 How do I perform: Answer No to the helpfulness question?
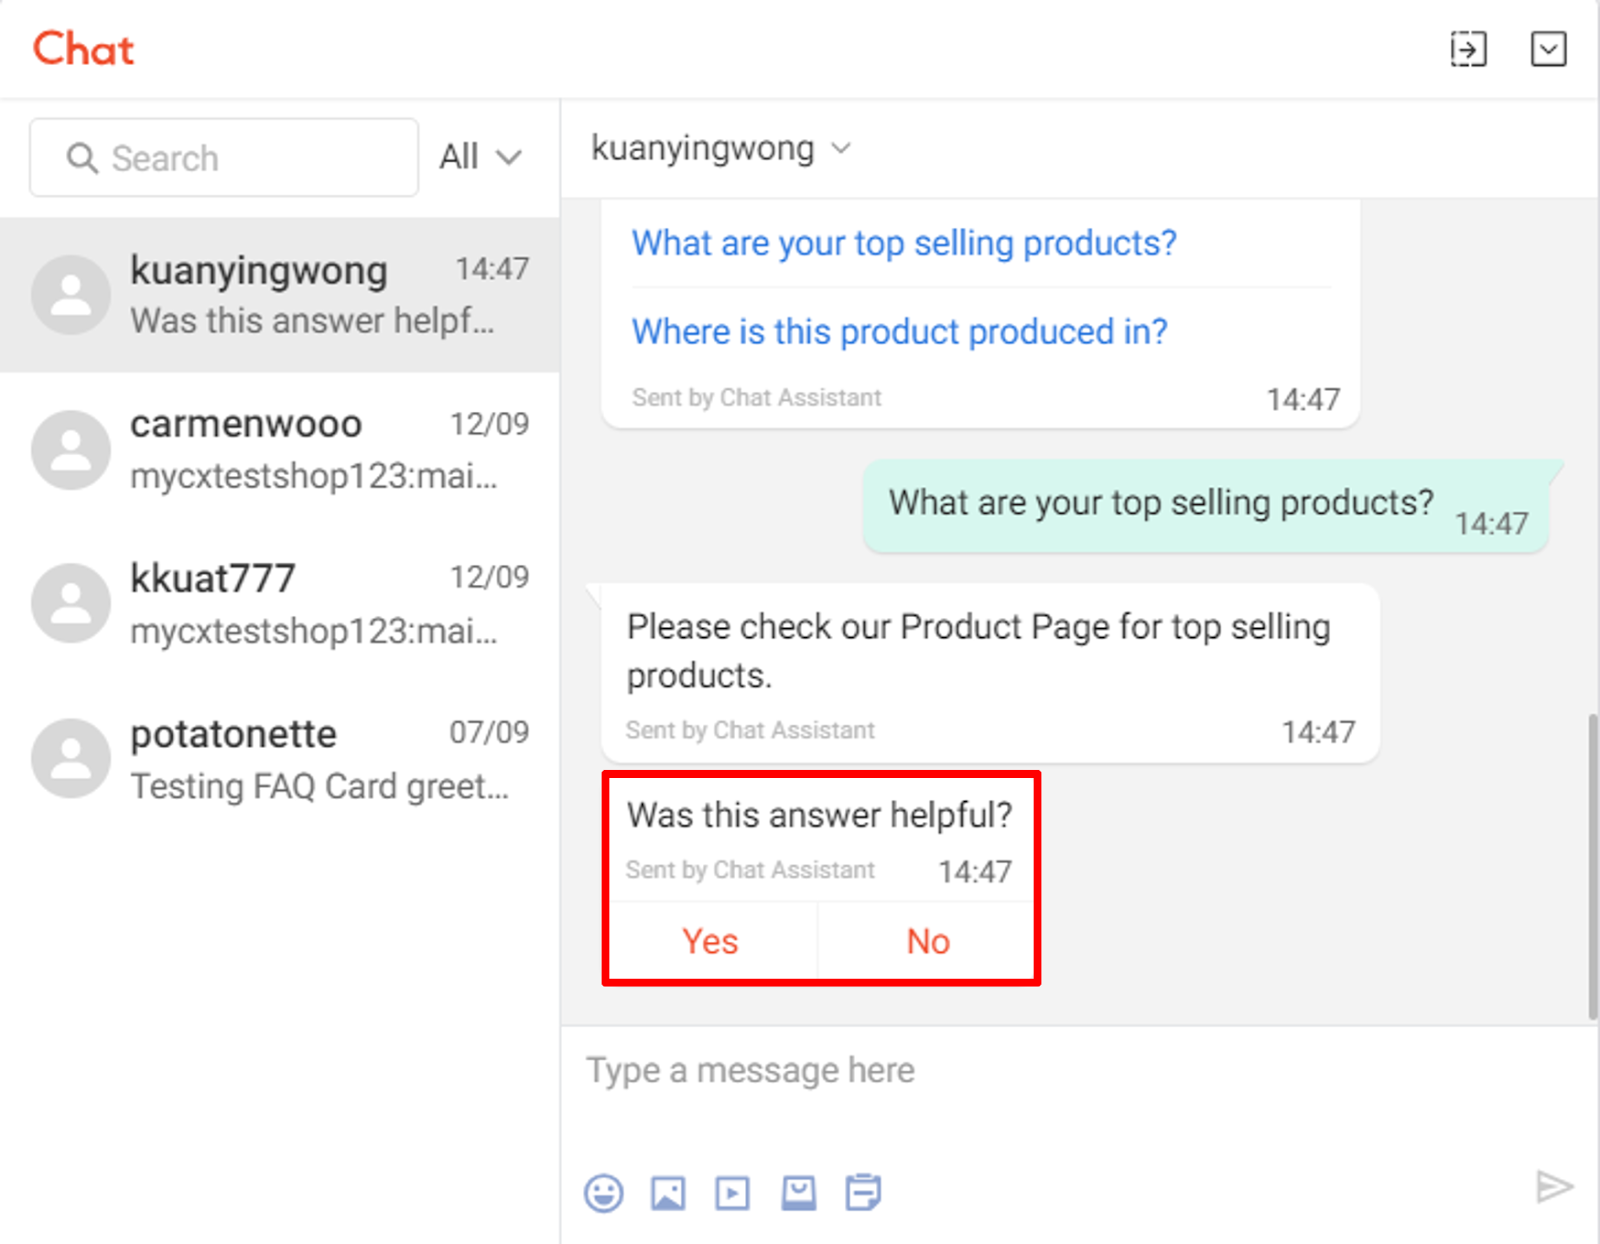[927, 941]
